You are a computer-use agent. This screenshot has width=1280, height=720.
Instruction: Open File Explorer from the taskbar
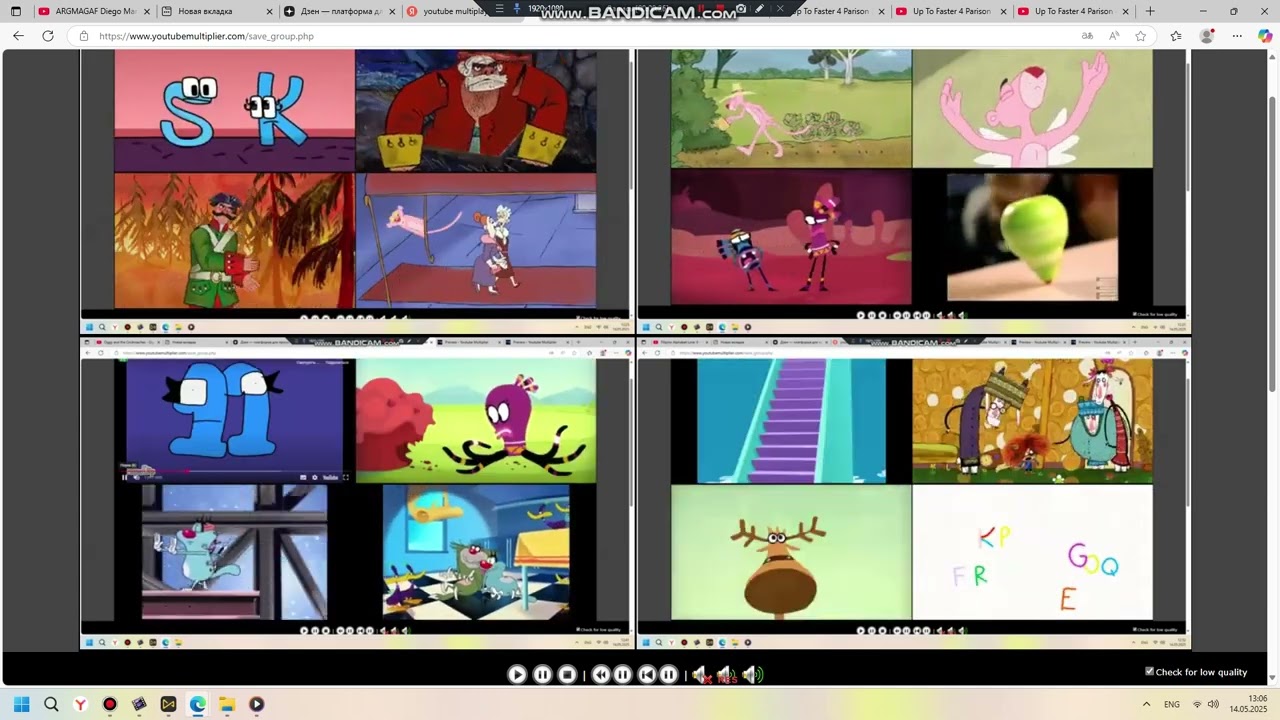coord(227,704)
